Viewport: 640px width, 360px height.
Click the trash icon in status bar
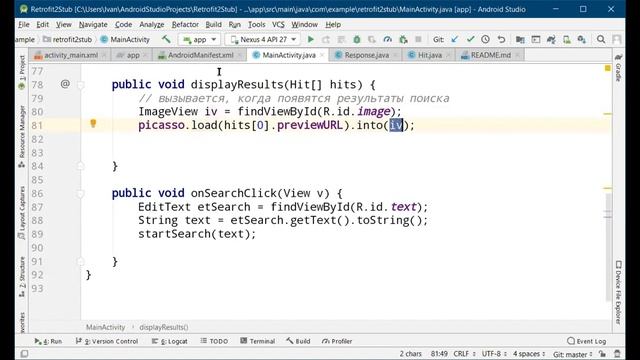pos(617,354)
